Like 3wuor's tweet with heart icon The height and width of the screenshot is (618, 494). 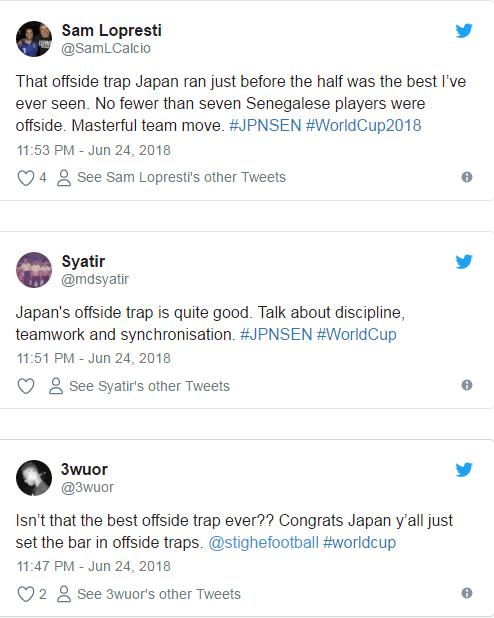(26, 594)
